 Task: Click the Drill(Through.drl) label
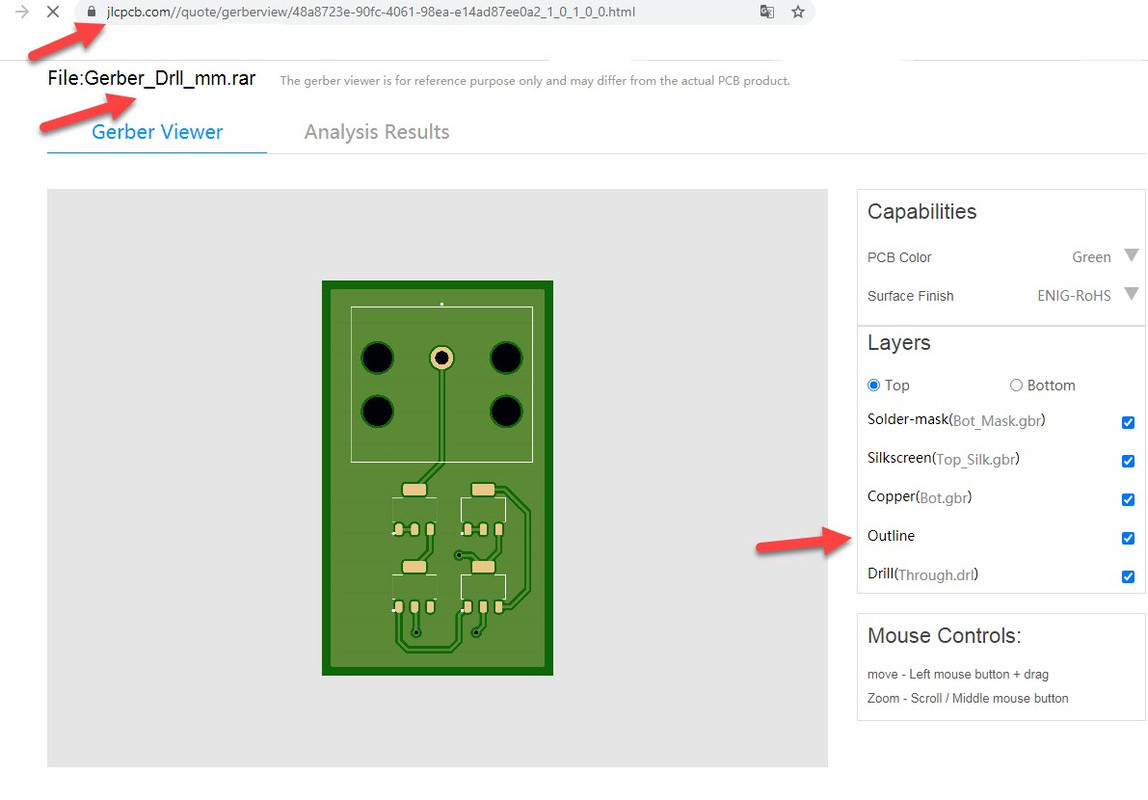tap(922, 574)
